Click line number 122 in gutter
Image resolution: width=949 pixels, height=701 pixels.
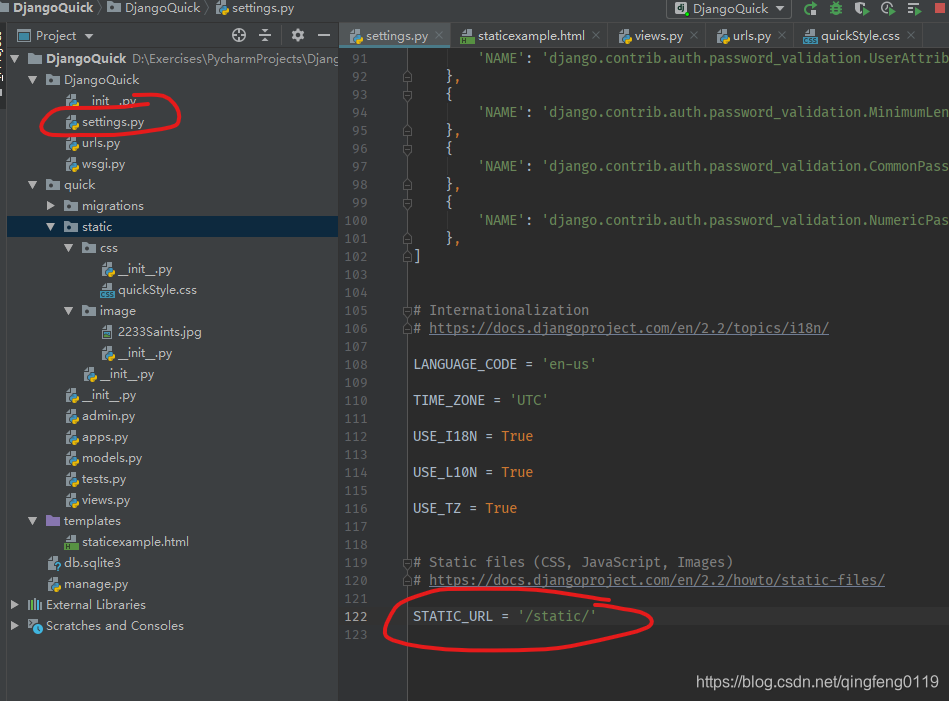point(356,616)
